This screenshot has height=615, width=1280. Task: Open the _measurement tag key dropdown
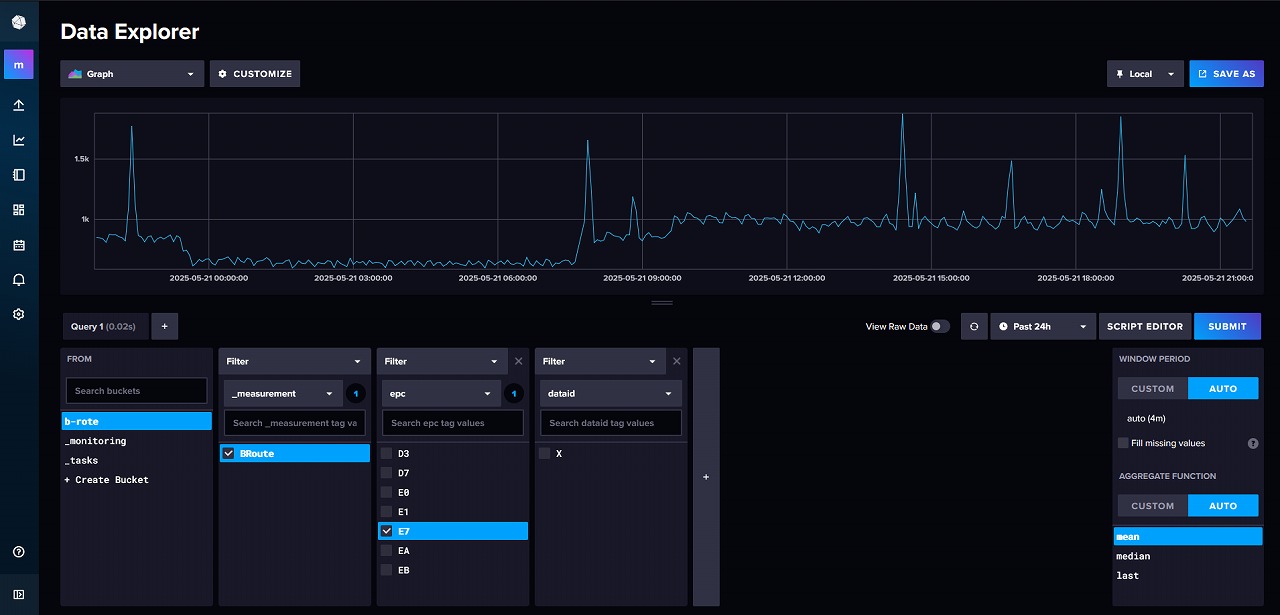[284, 393]
